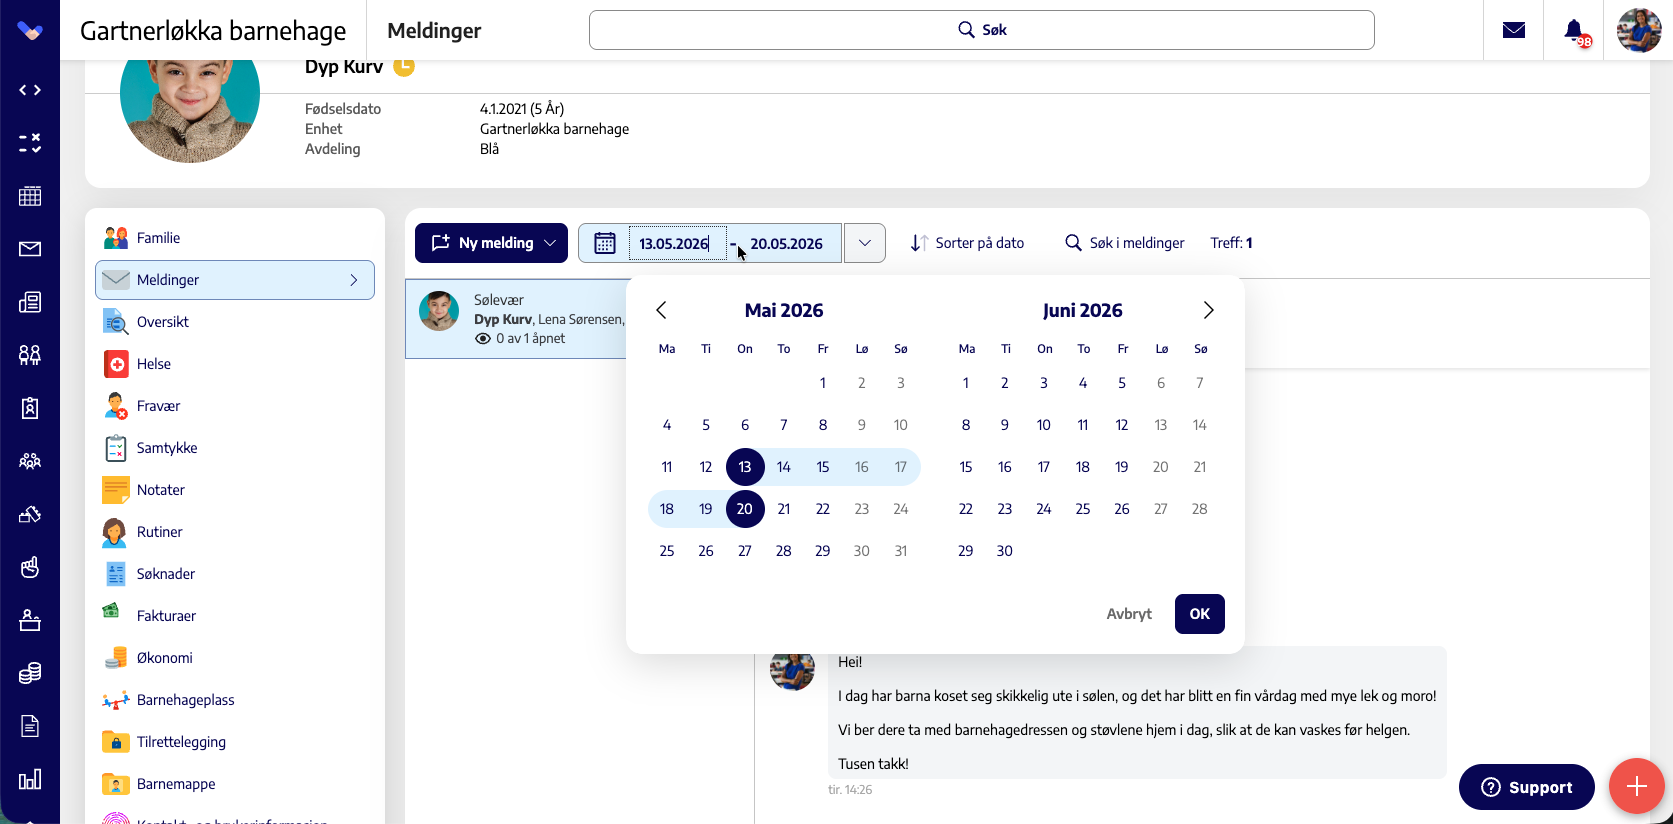Image resolution: width=1673 pixels, height=824 pixels.
Task: Open Søk i meldinger magnifier search
Action: (1125, 243)
